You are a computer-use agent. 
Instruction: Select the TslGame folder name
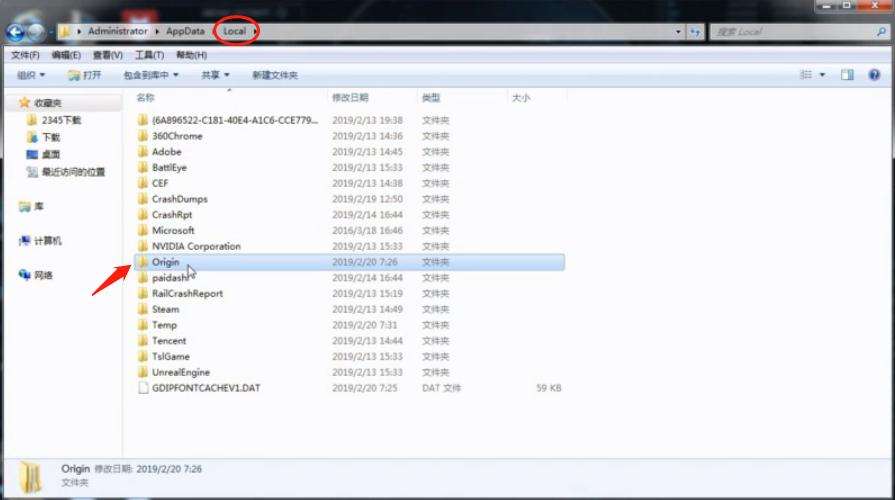pyautogui.click(x=171, y=356)
